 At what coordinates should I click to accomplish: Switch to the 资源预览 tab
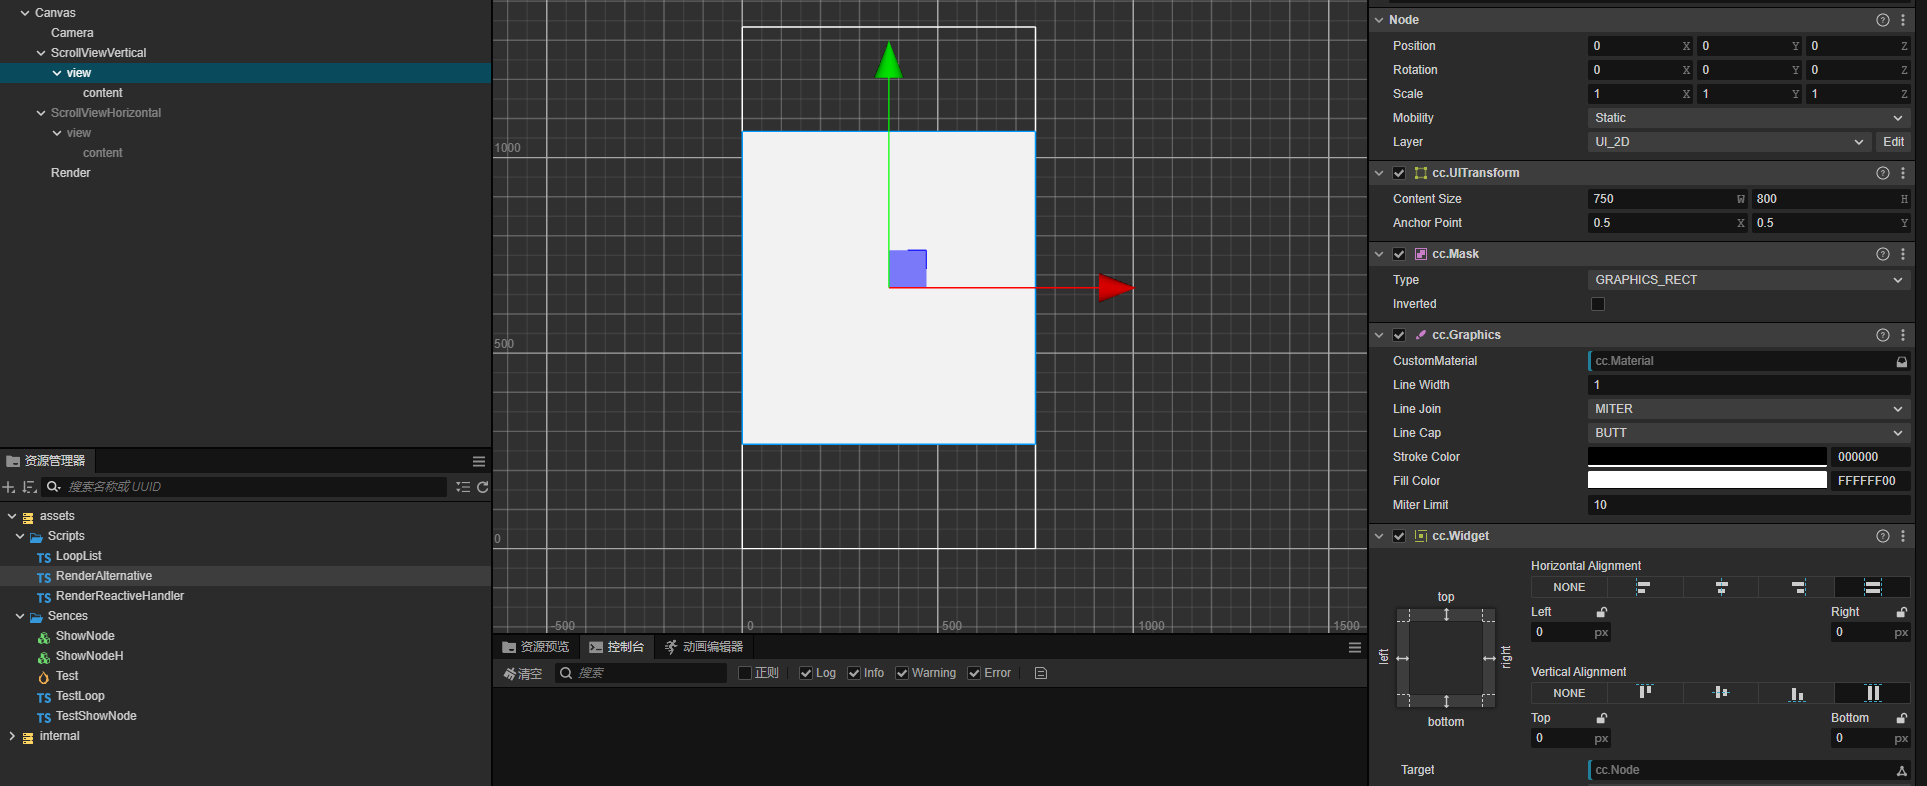[x=535, y=647]
